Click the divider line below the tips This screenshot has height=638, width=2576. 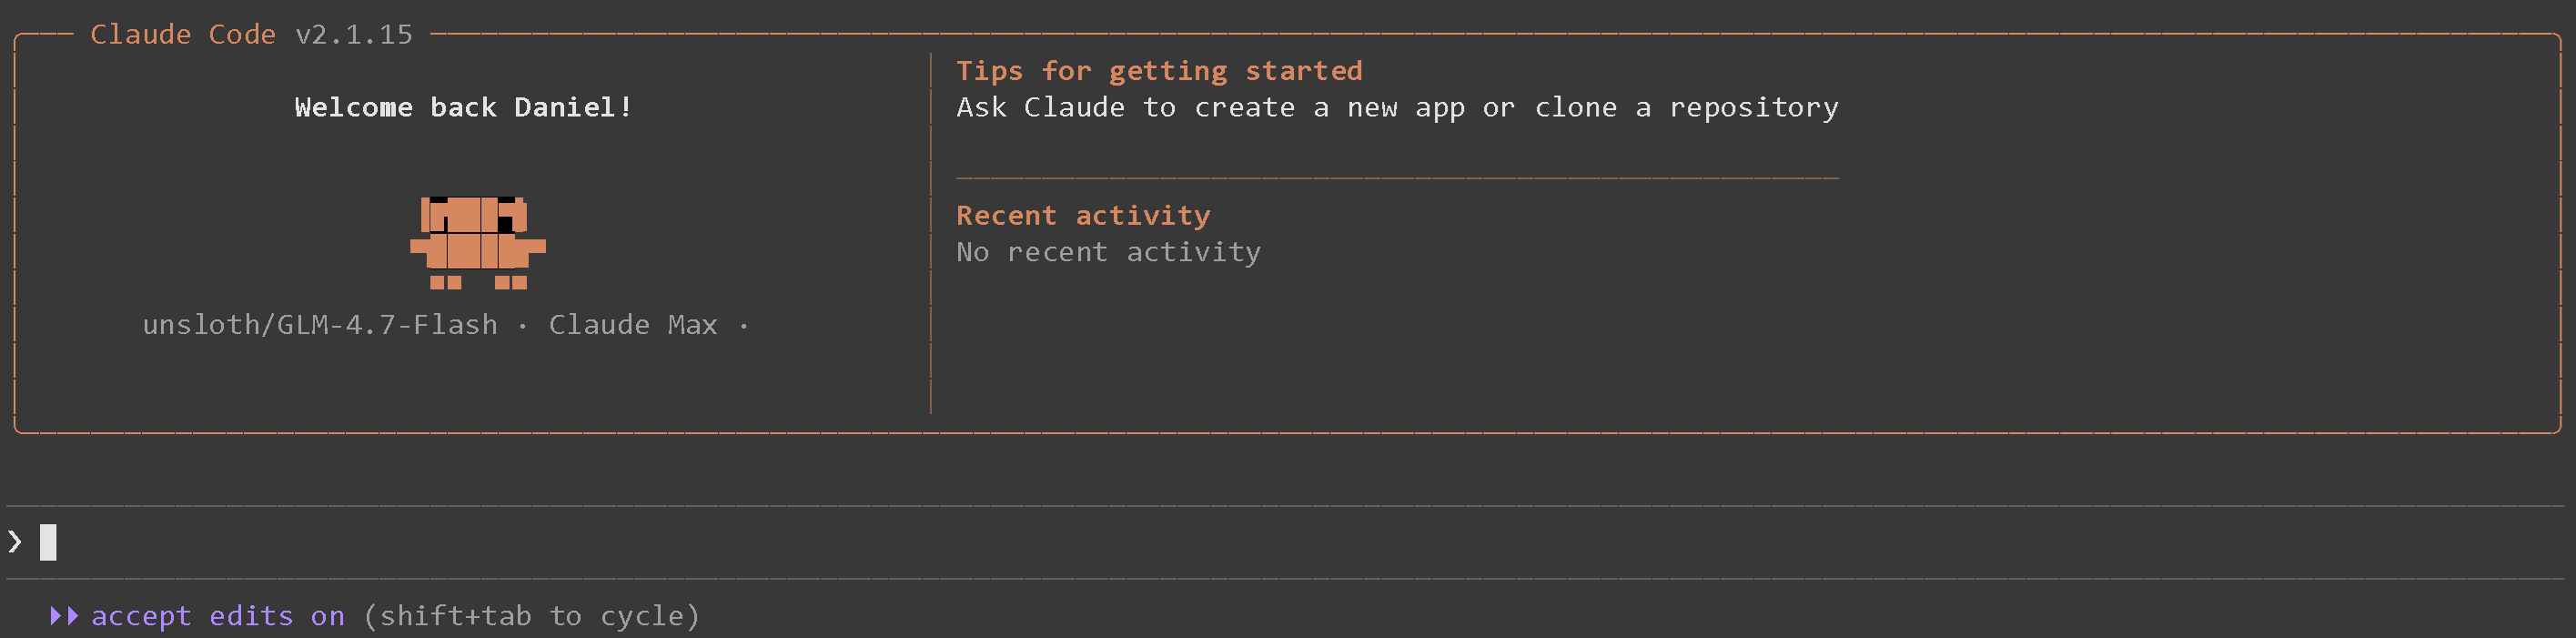[x=1396, y=178]
